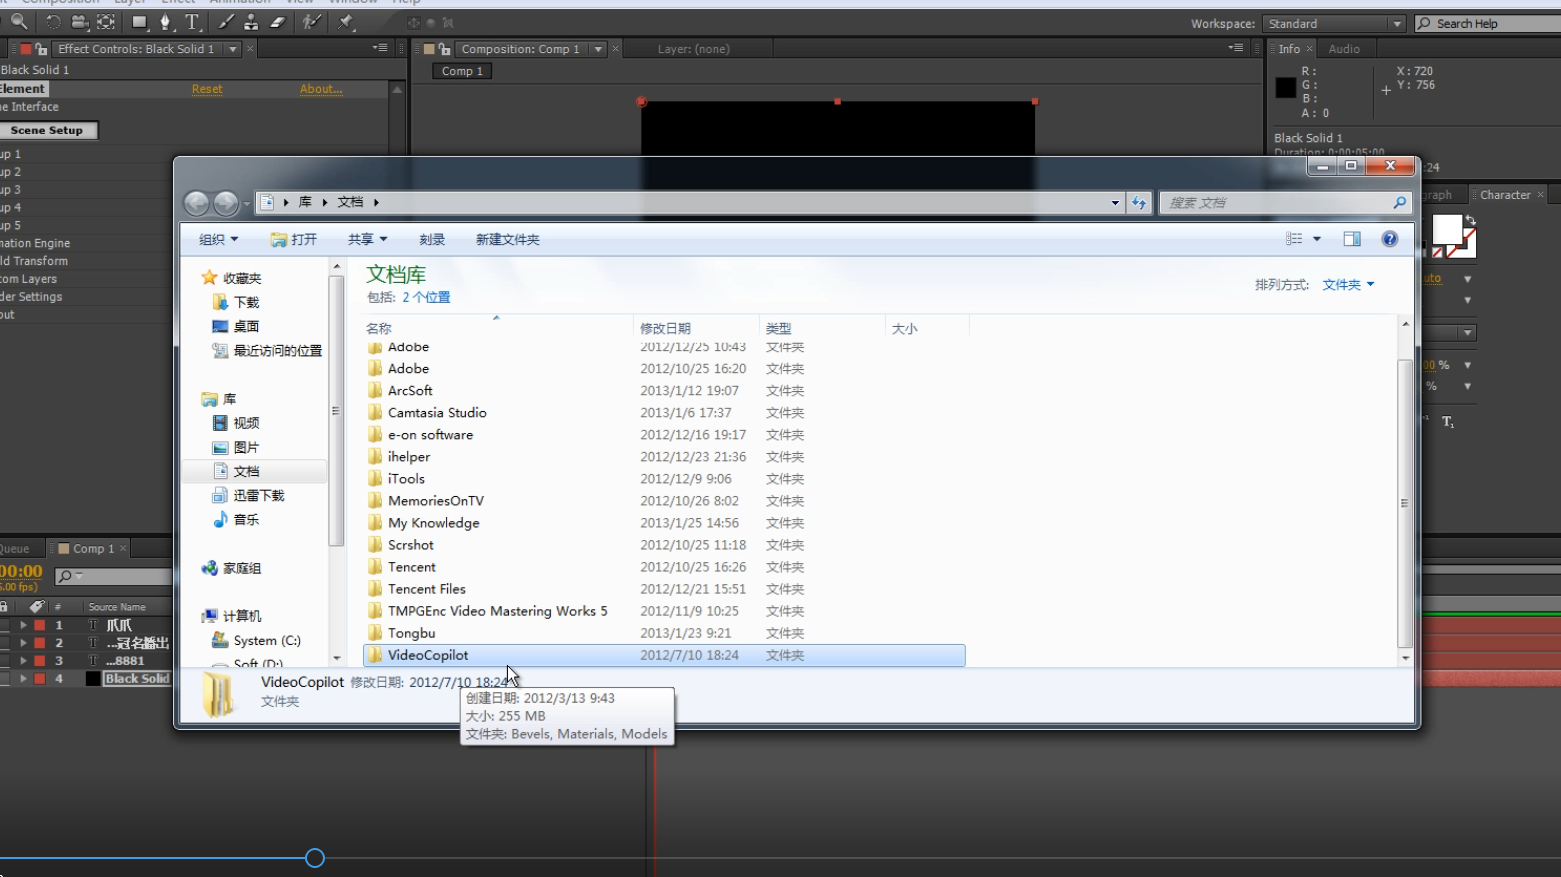This screenshot has width=1561, height=877.
Task: Click 打开 in the Explorer toolbar
Action: (294, 239)
